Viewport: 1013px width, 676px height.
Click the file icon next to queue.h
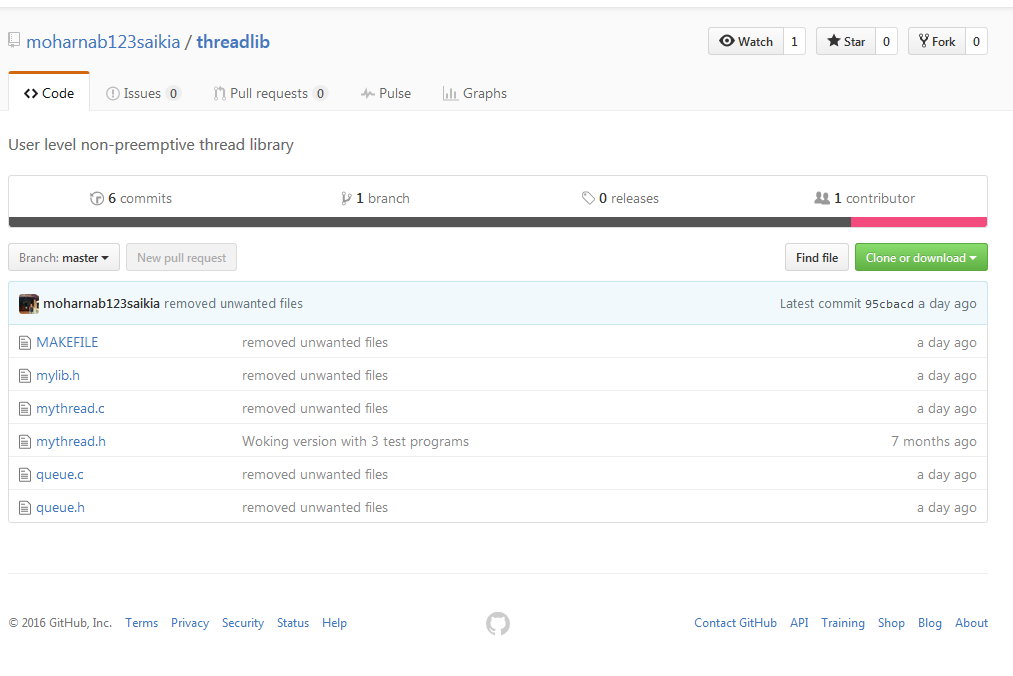25,508
